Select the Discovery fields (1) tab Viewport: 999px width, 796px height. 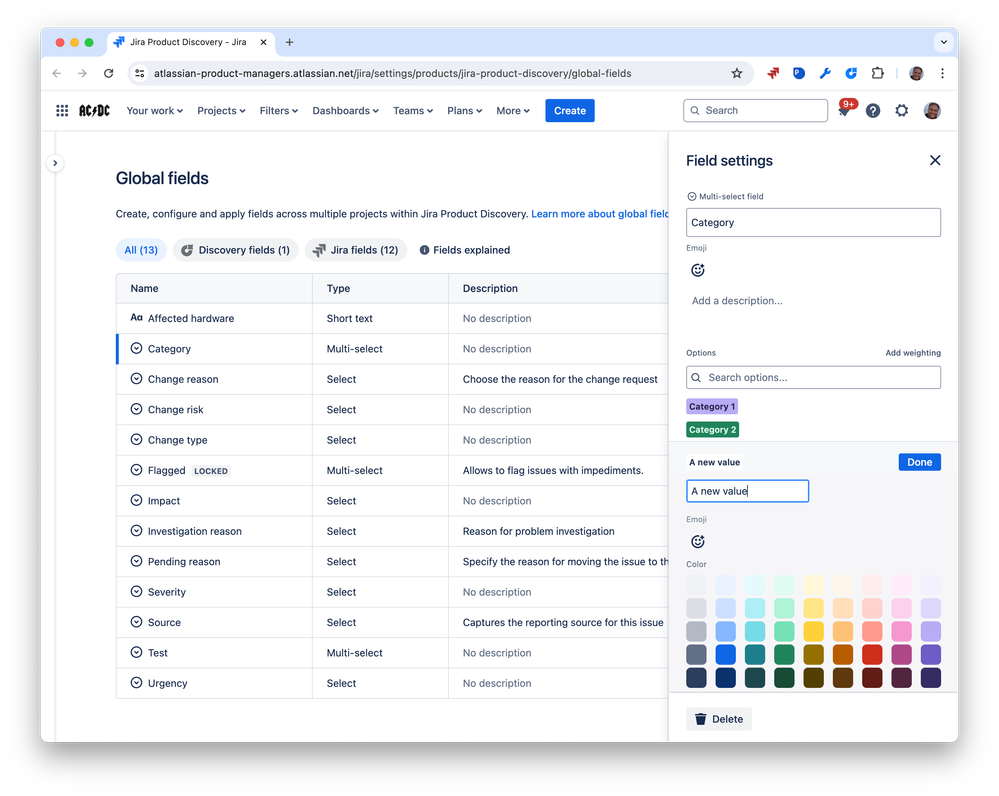[x=235, y=250]
